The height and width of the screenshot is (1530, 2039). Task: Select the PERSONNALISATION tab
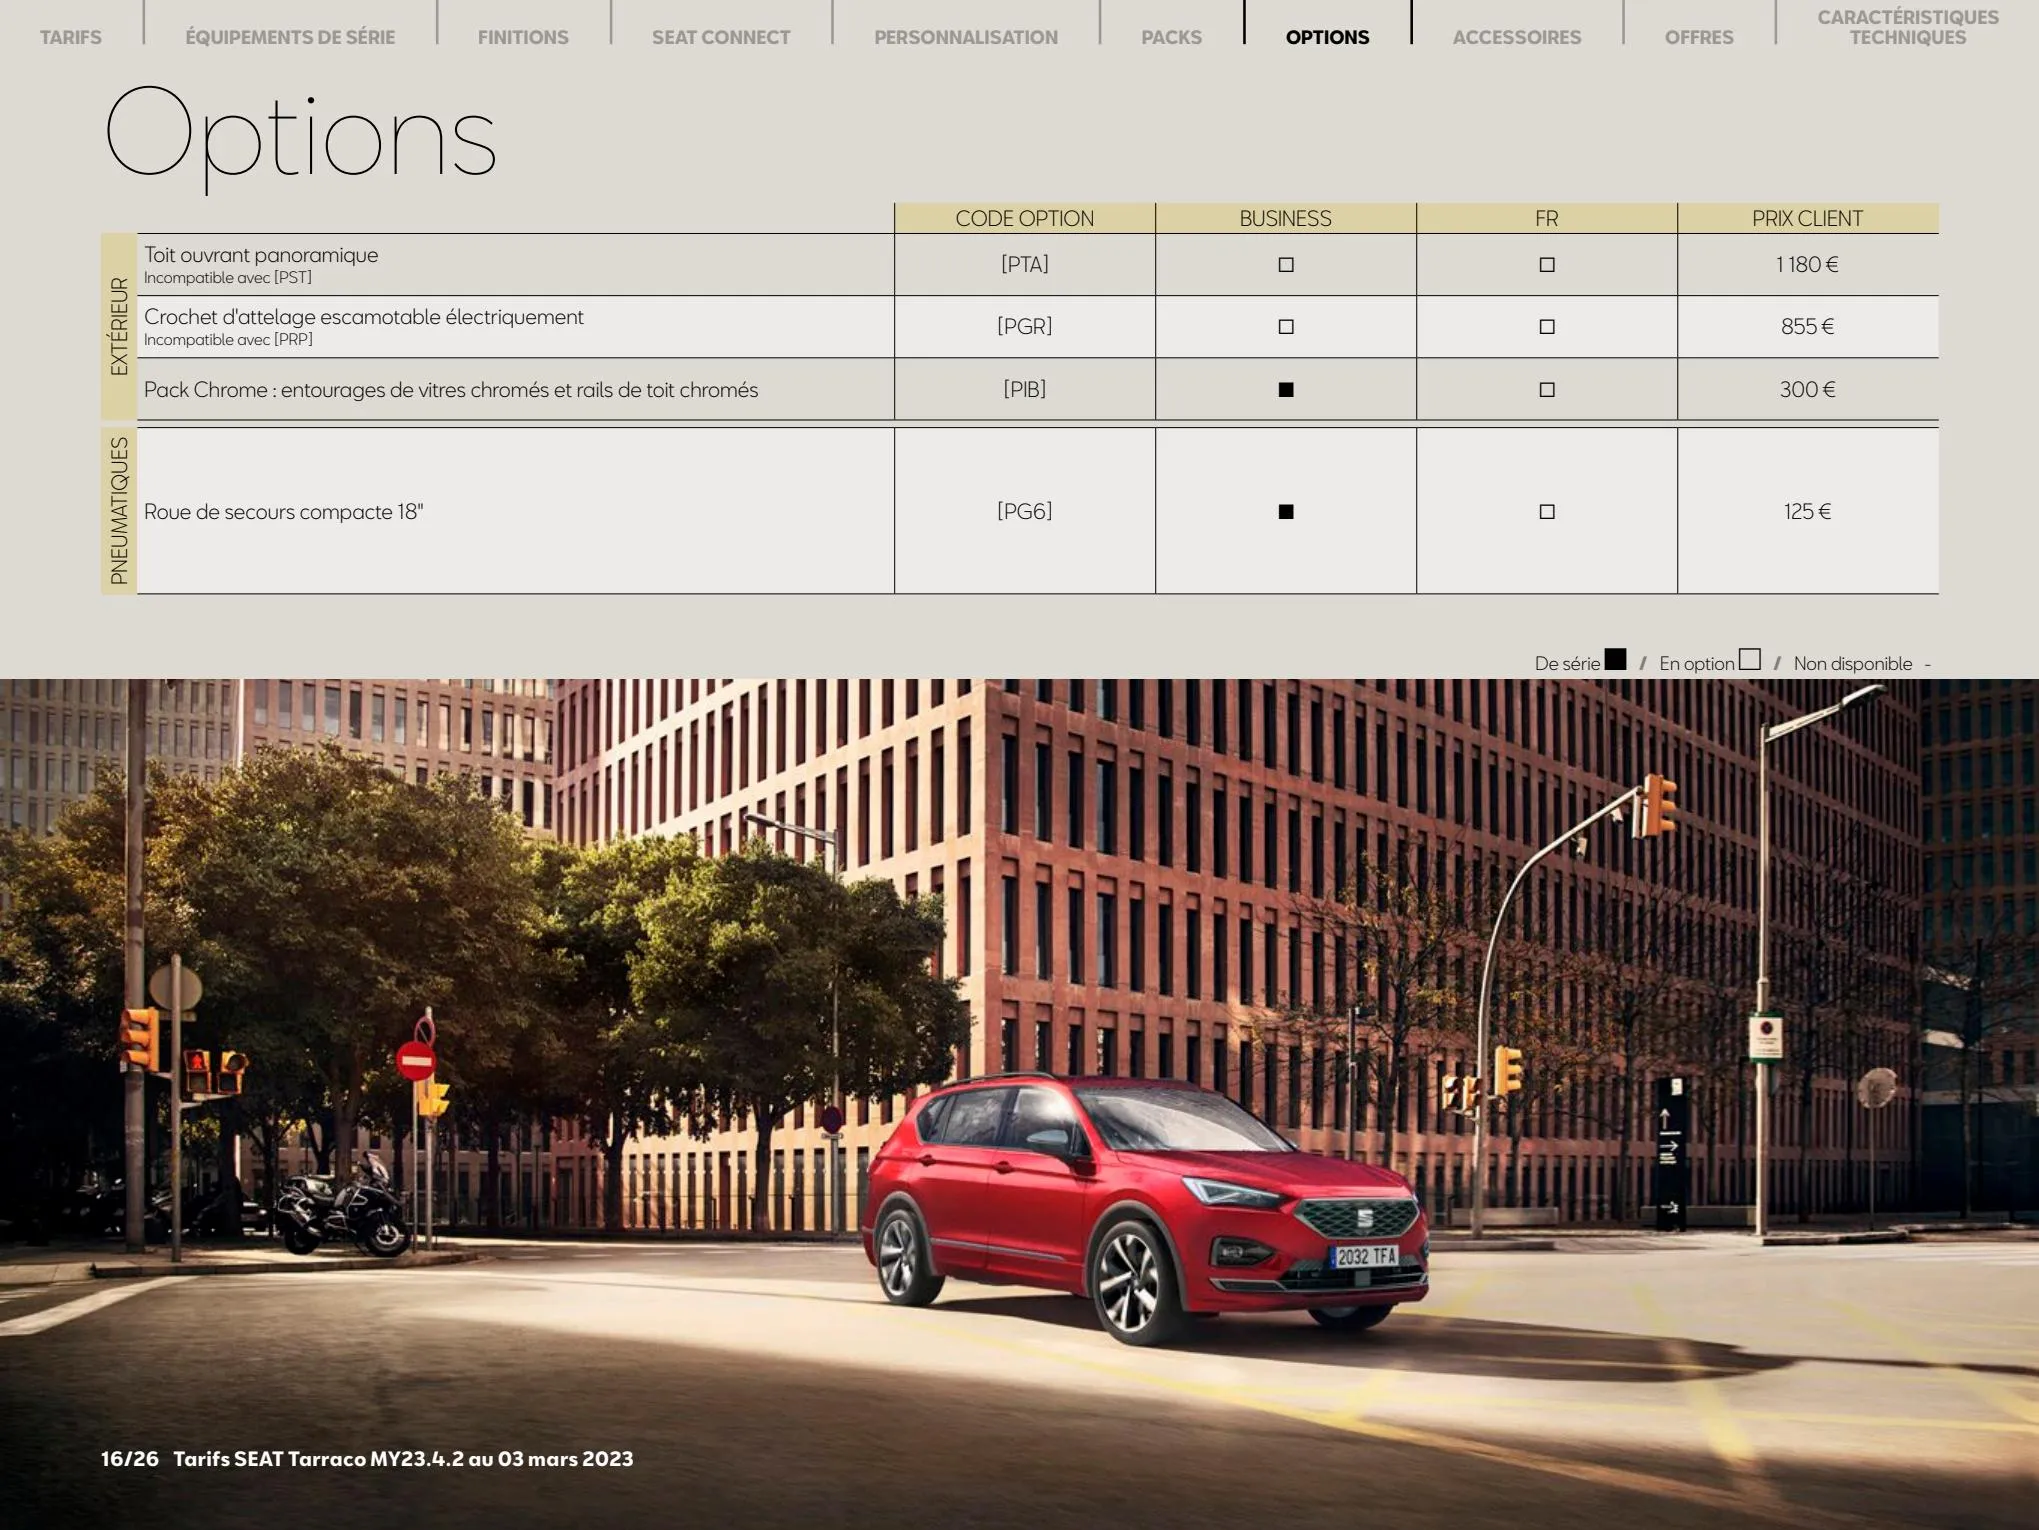click(x=966, y=37)
